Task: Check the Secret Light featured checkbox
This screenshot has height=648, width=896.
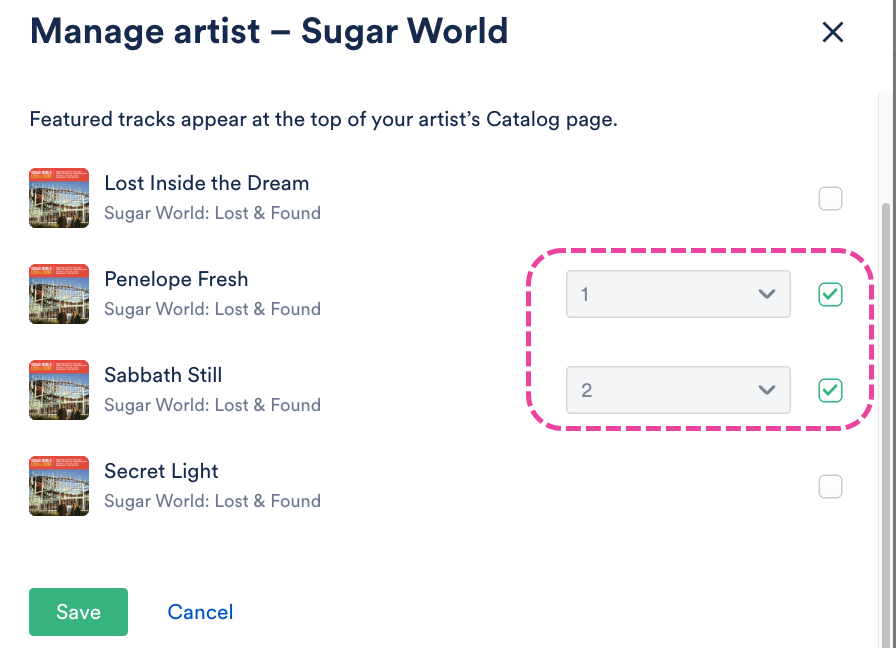Action: pyautogui.click(x=830, y=487)
